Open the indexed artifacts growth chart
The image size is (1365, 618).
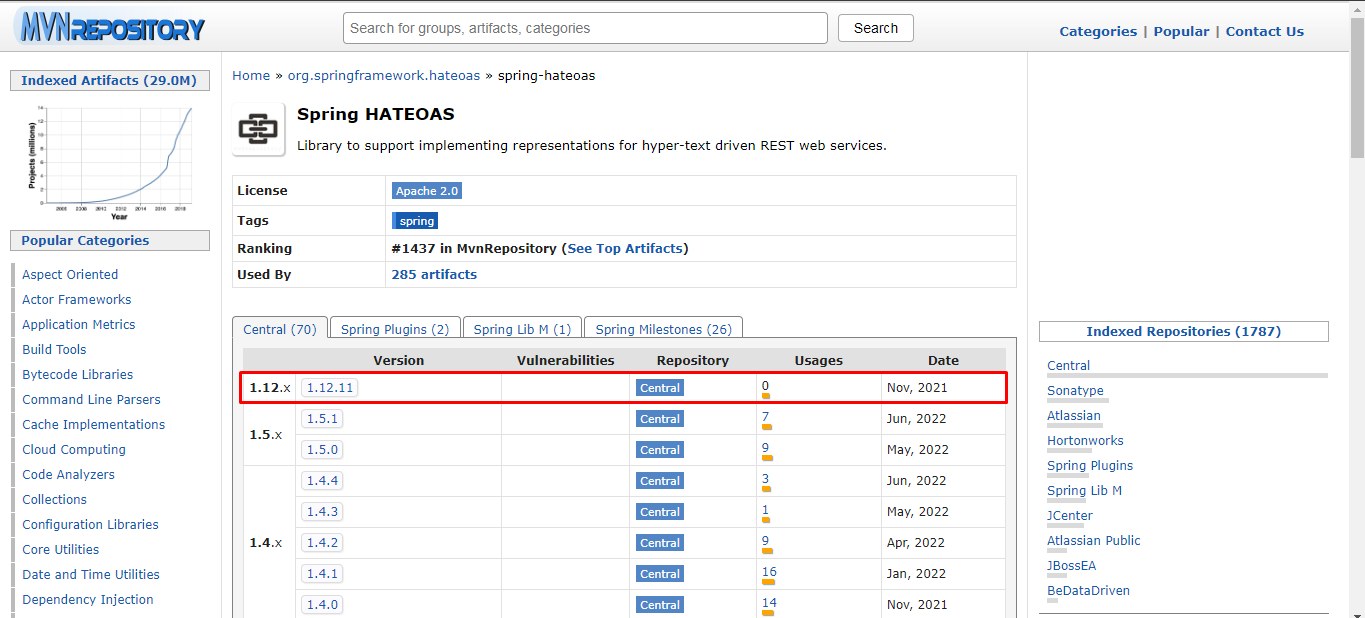(x=109, y=161)
